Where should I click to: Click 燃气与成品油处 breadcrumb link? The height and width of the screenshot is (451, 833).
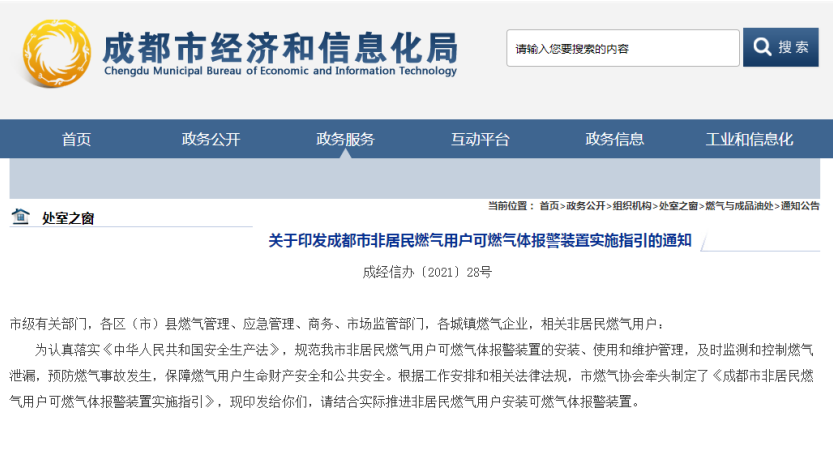[x=739, y=206]
